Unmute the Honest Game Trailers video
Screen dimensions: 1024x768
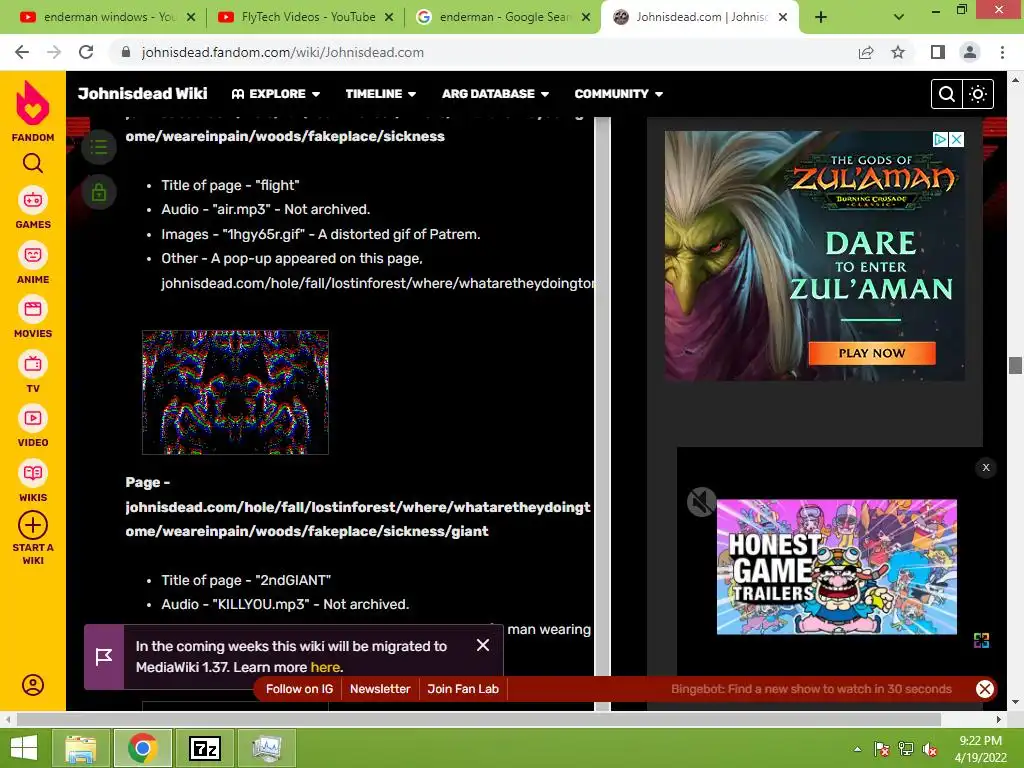click(x=701, y=502)
